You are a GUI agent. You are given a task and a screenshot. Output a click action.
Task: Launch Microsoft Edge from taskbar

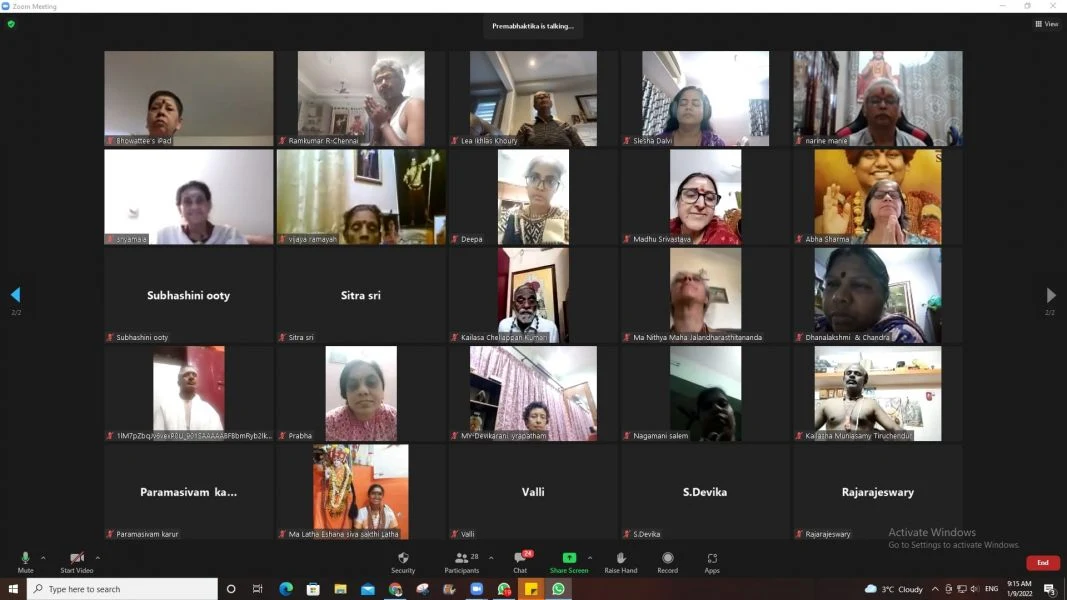click(x=286, y=588)
